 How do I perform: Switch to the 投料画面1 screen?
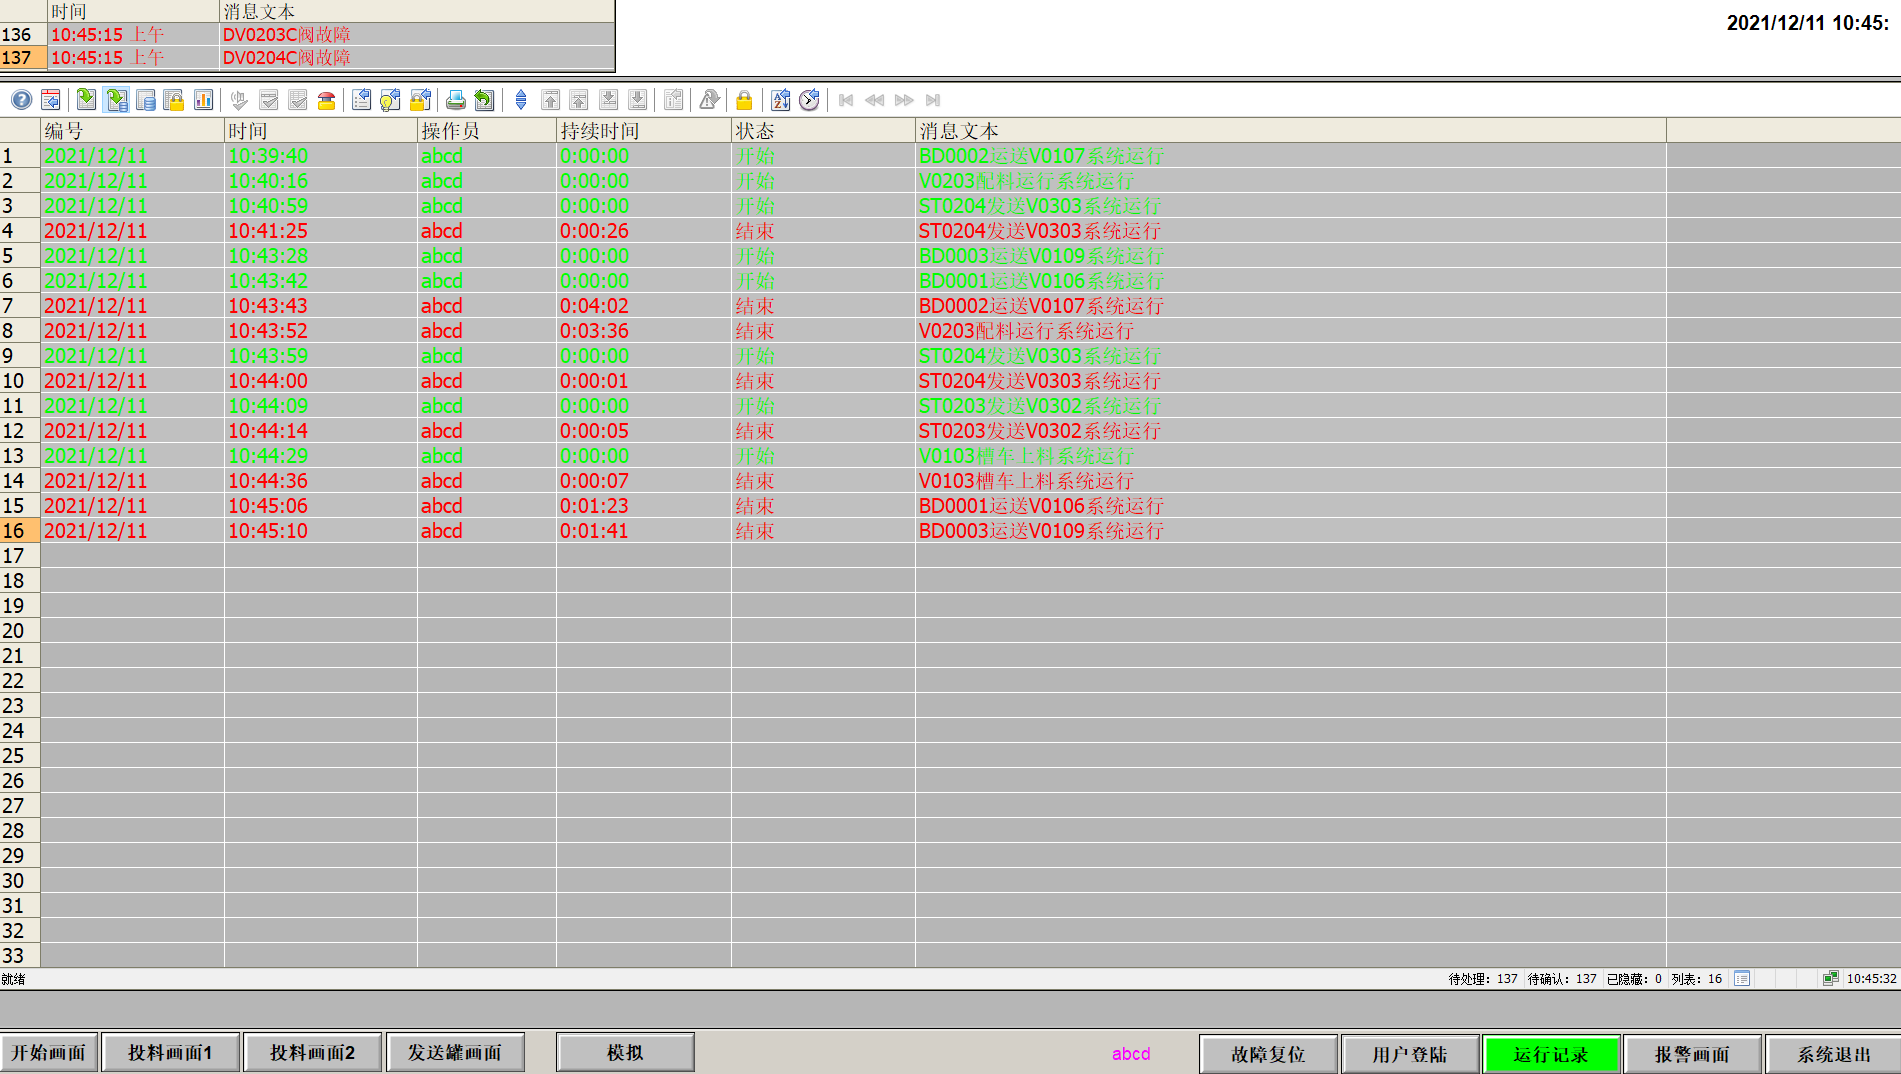coord(170,1053)
